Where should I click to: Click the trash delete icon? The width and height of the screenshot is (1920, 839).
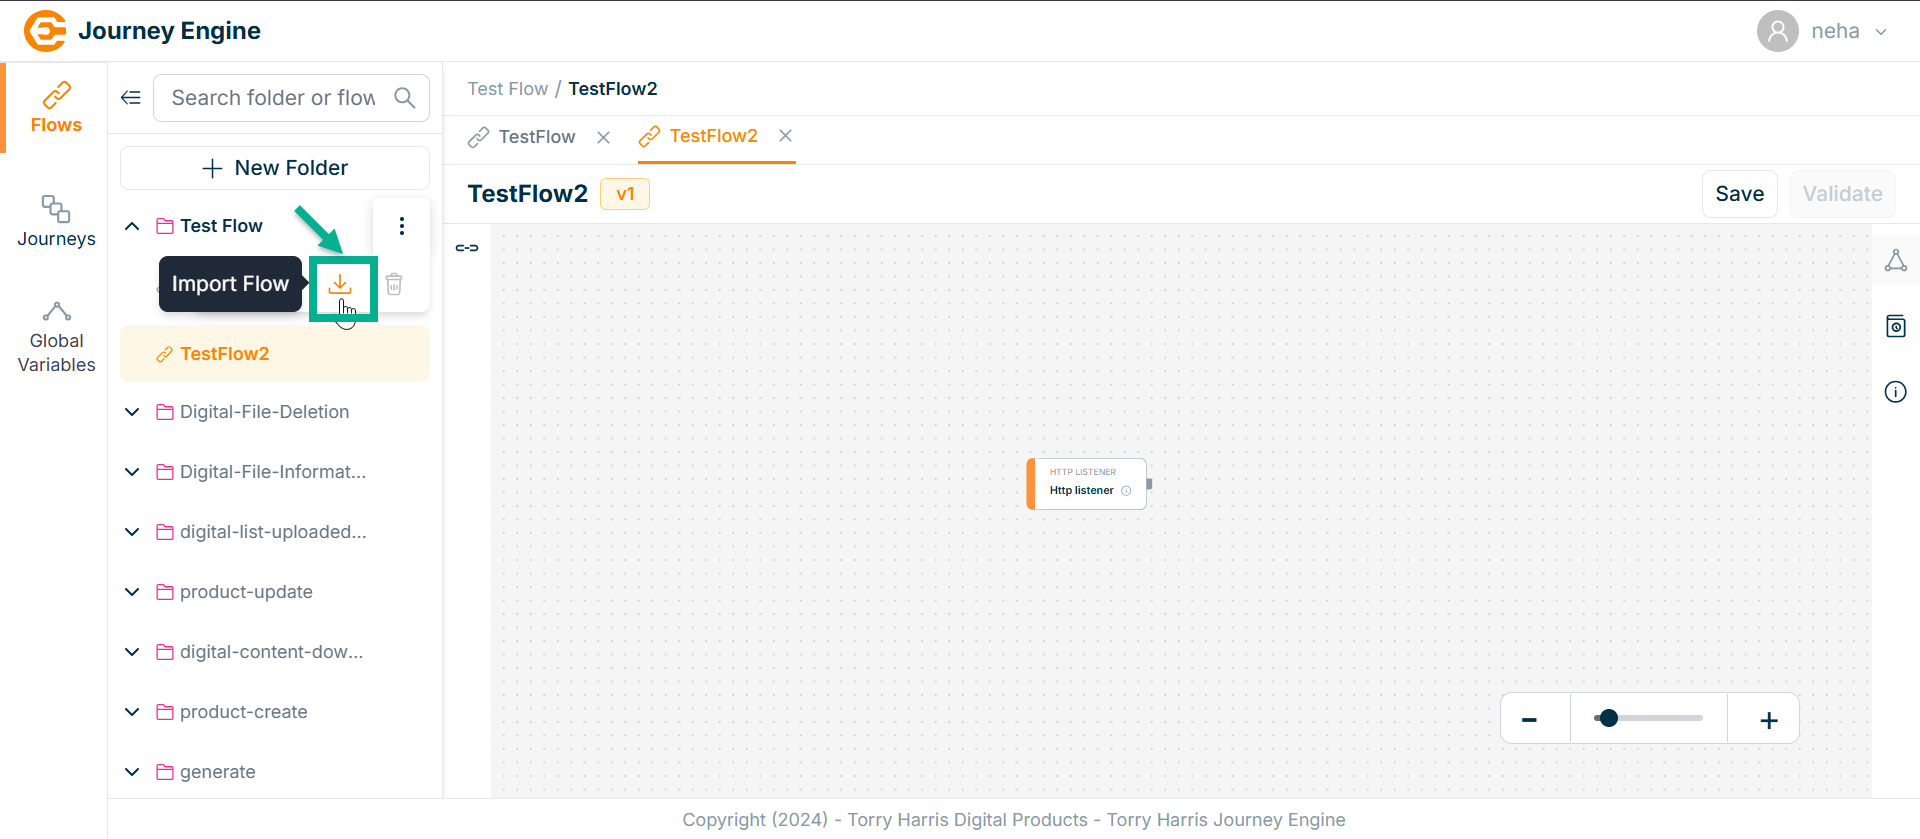[394, 285]
